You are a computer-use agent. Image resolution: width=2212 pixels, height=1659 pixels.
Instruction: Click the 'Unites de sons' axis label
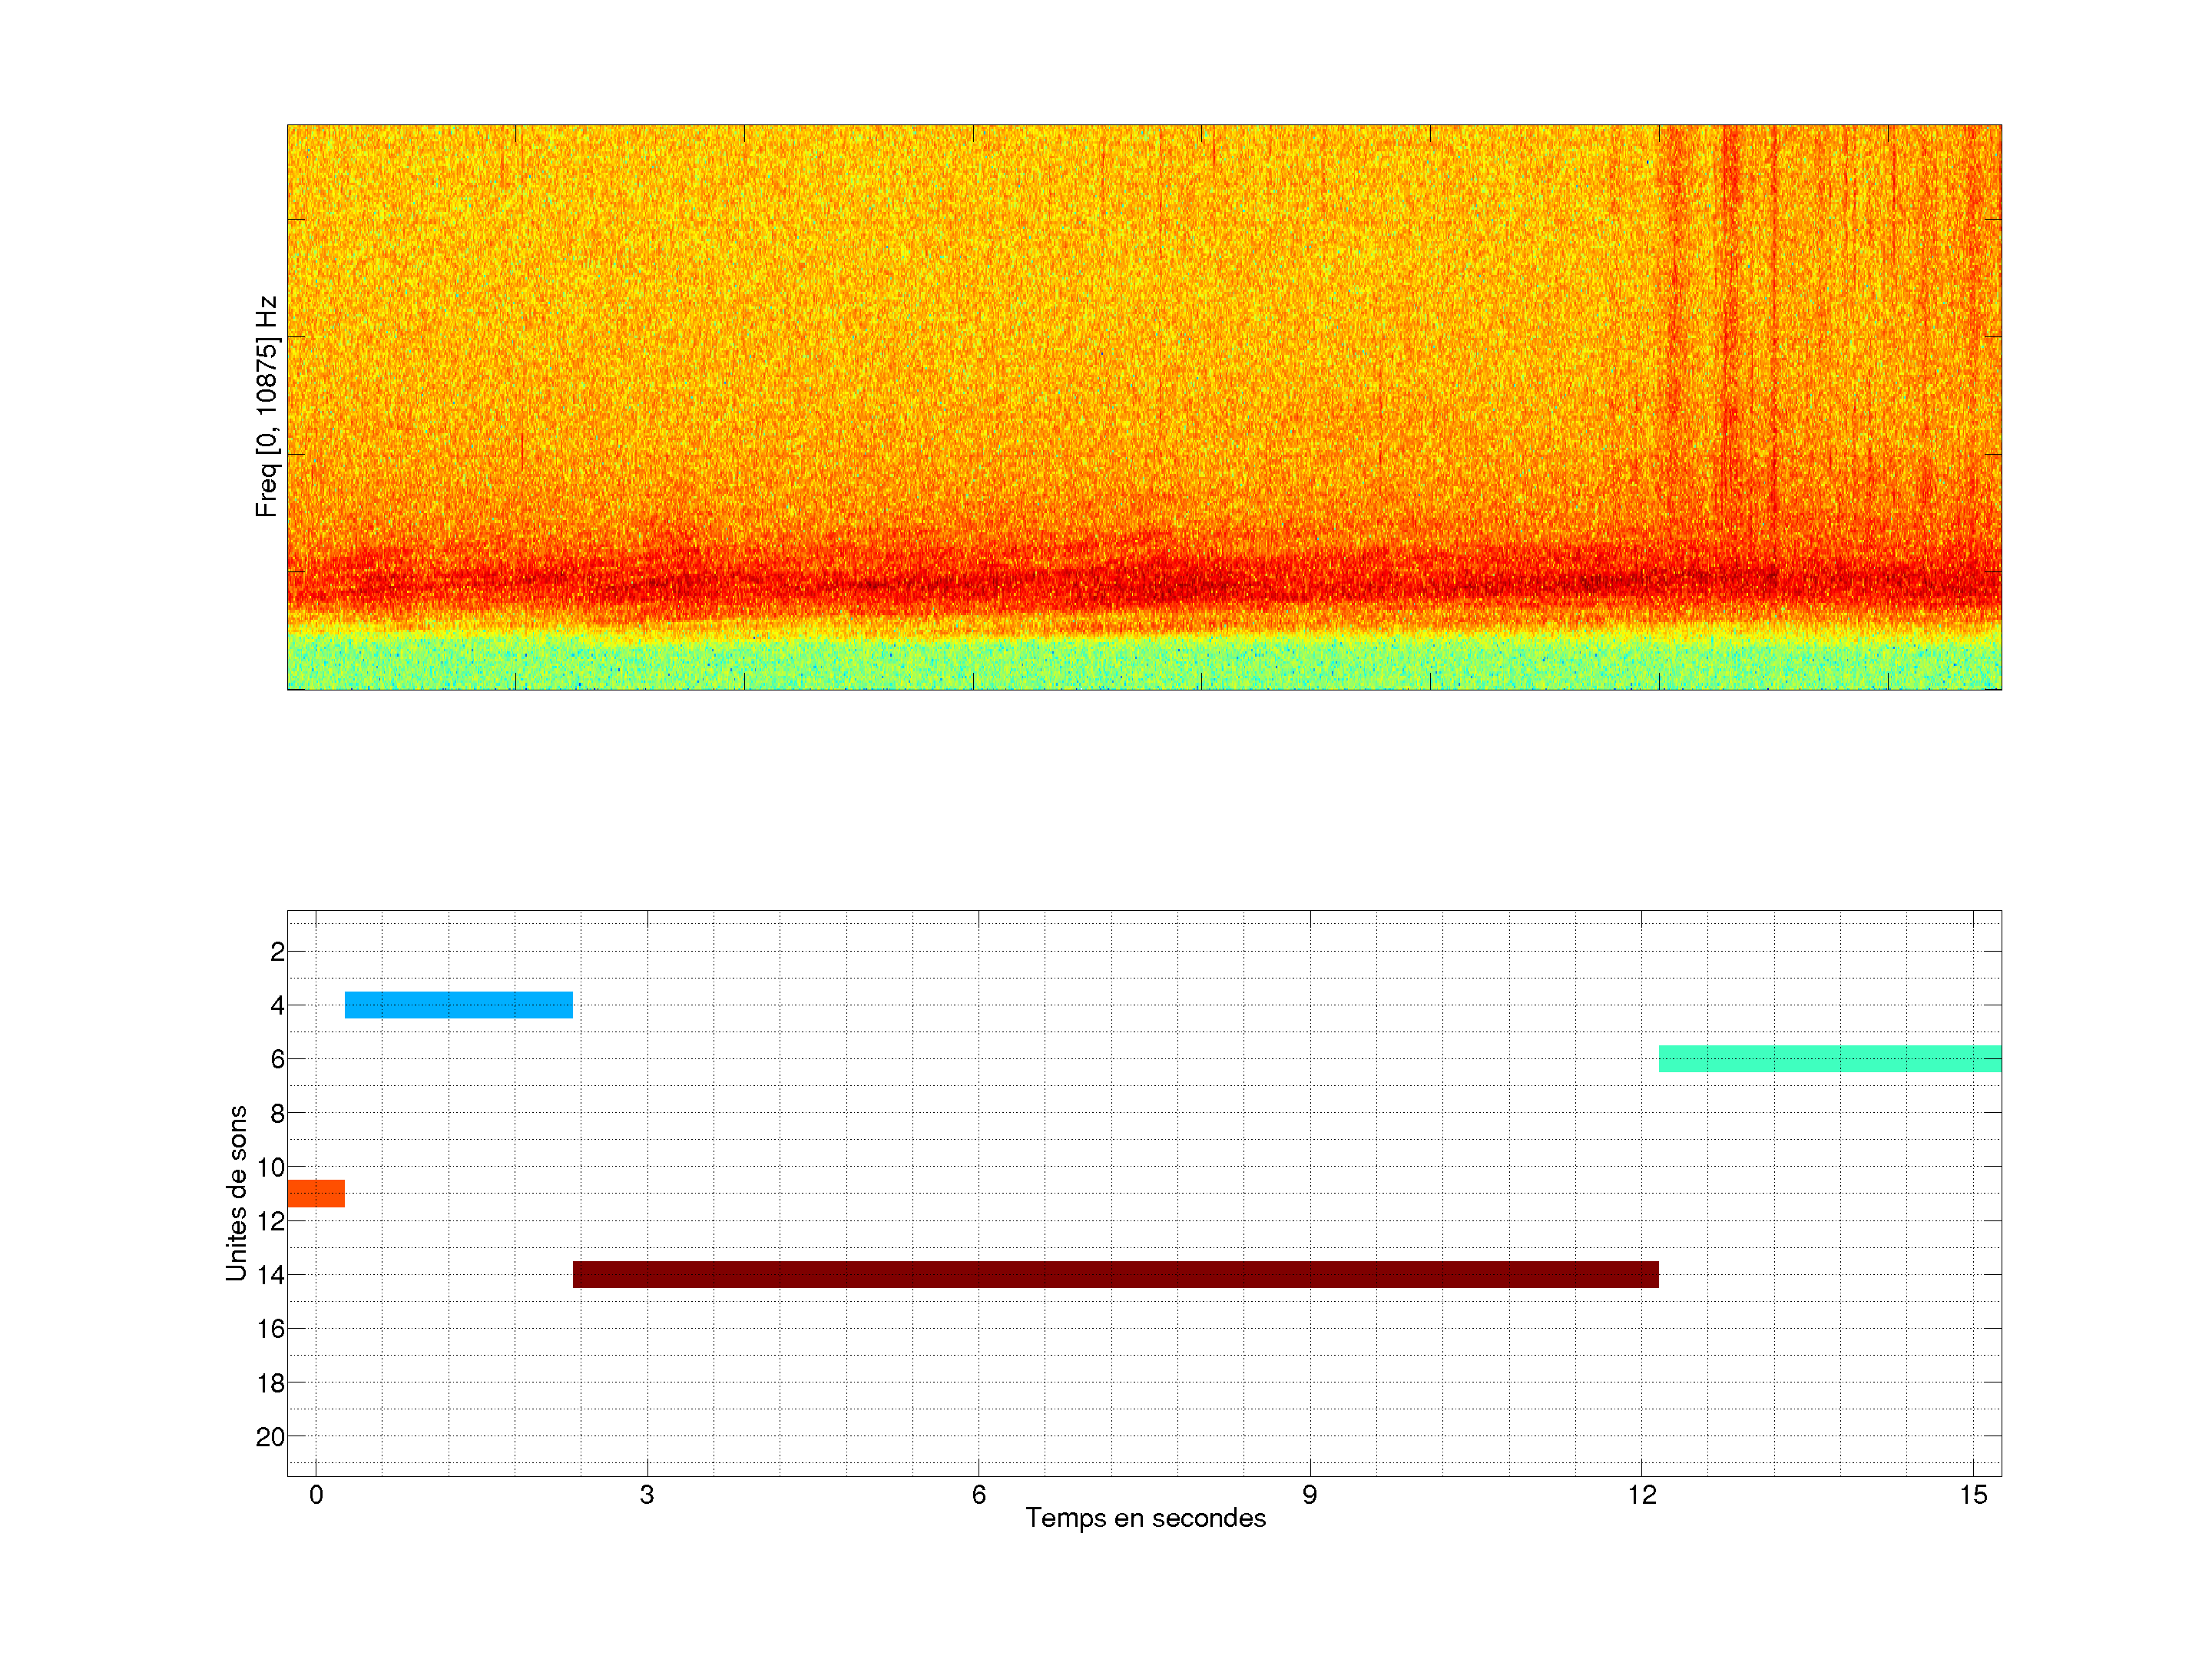[x=236, y=1193]
